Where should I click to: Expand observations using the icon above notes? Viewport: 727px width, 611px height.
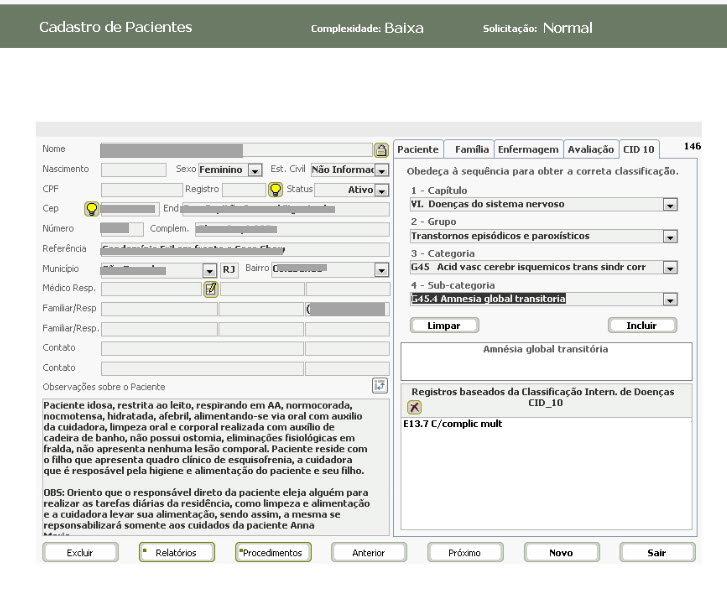(379, 386)
